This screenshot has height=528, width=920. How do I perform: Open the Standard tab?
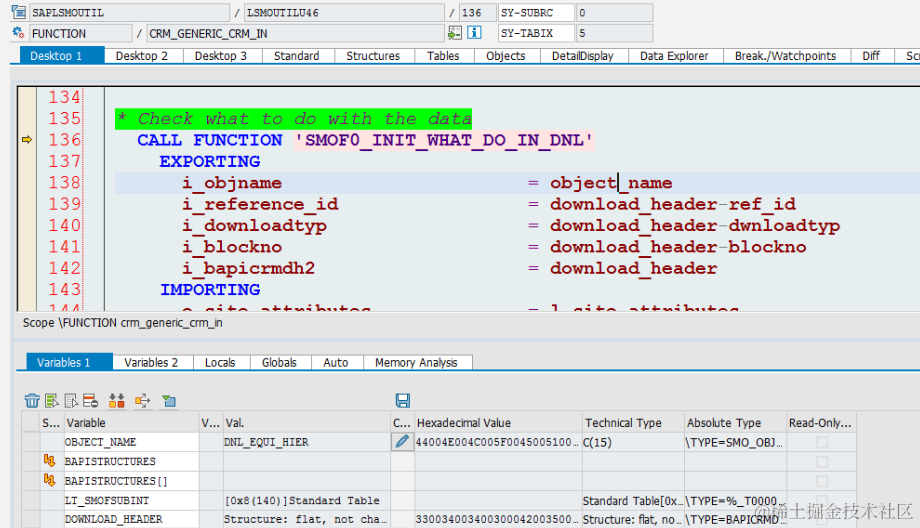pyautogui.click(x=296, y=56)
